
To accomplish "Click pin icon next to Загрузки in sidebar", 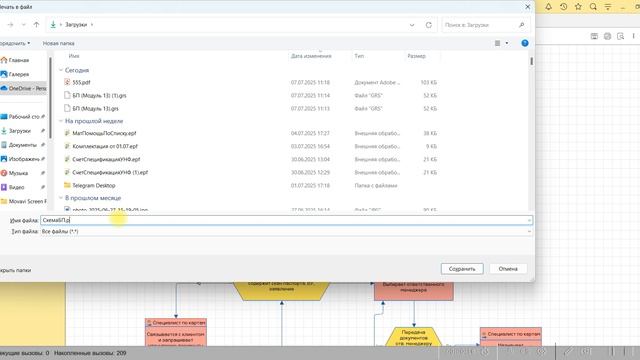I will coord(43,131).
